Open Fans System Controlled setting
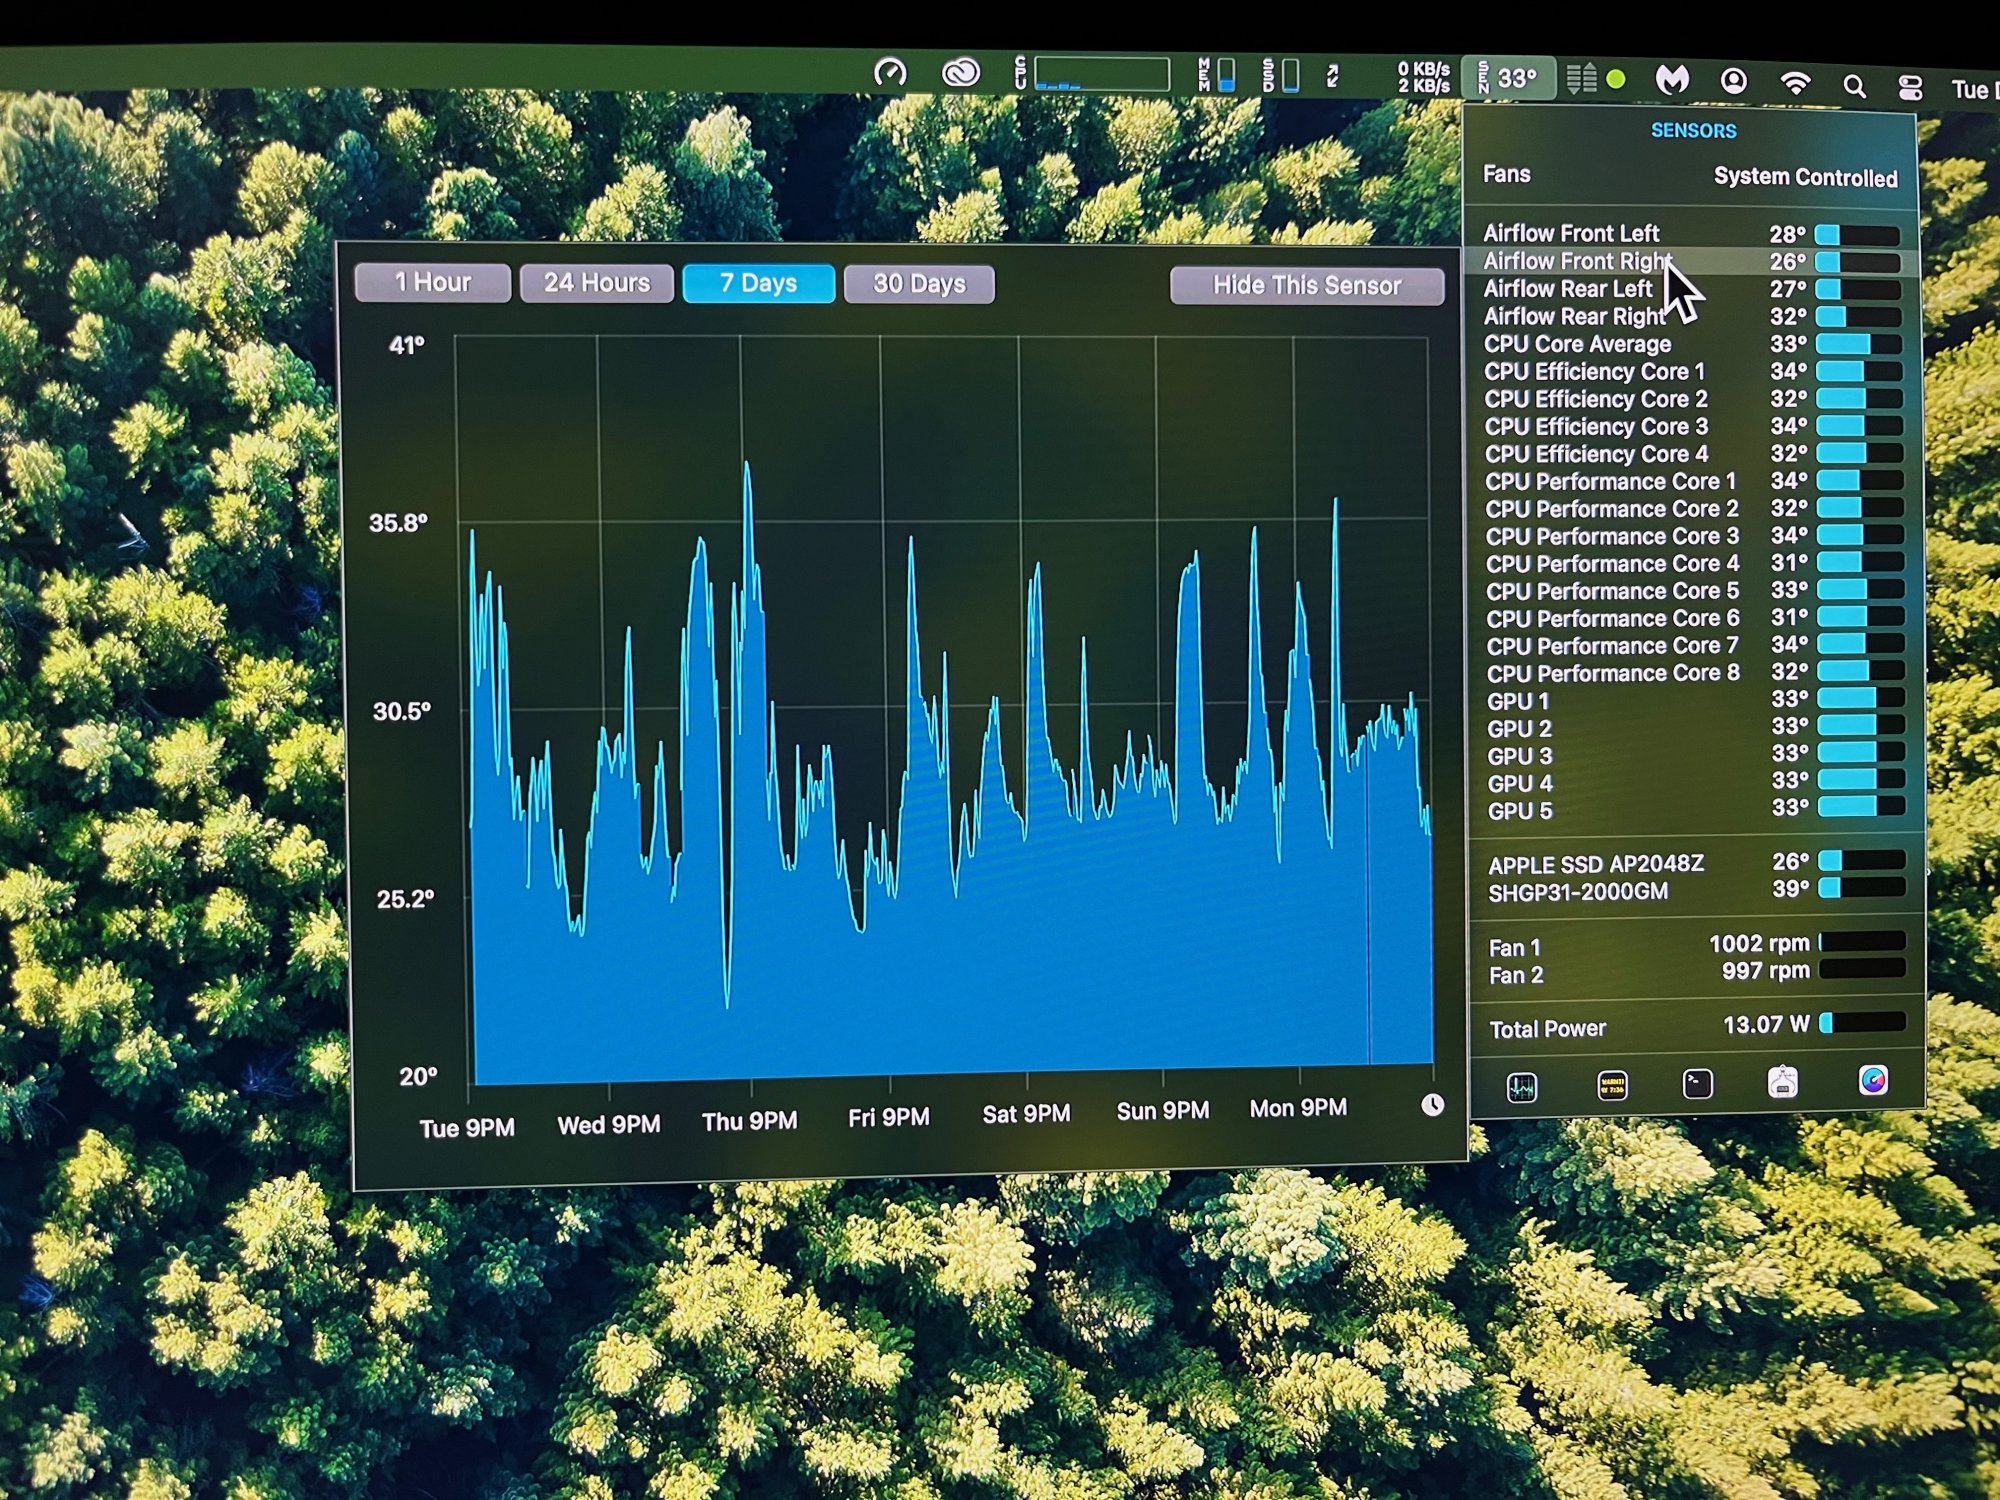This screenshot has height=1500, width=2000. click(x=1804, y=177)
